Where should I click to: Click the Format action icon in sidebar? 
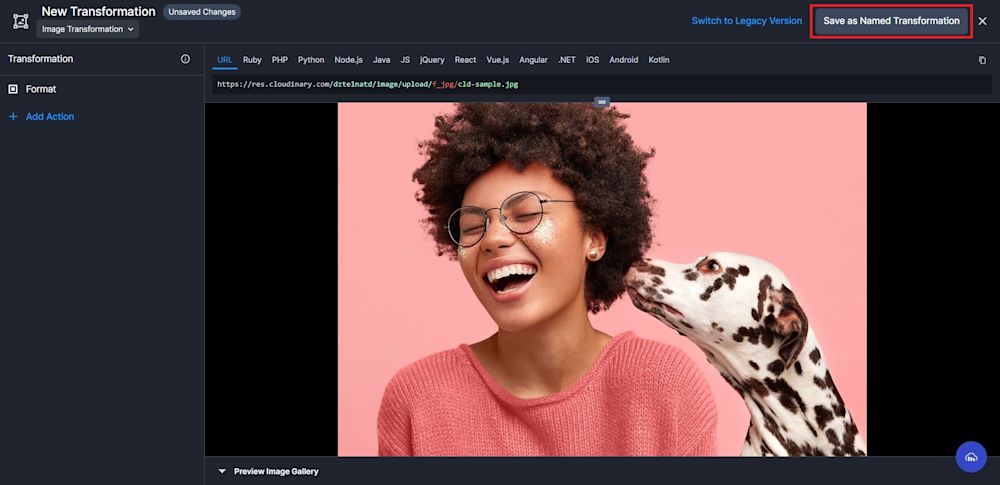point(13,89)
